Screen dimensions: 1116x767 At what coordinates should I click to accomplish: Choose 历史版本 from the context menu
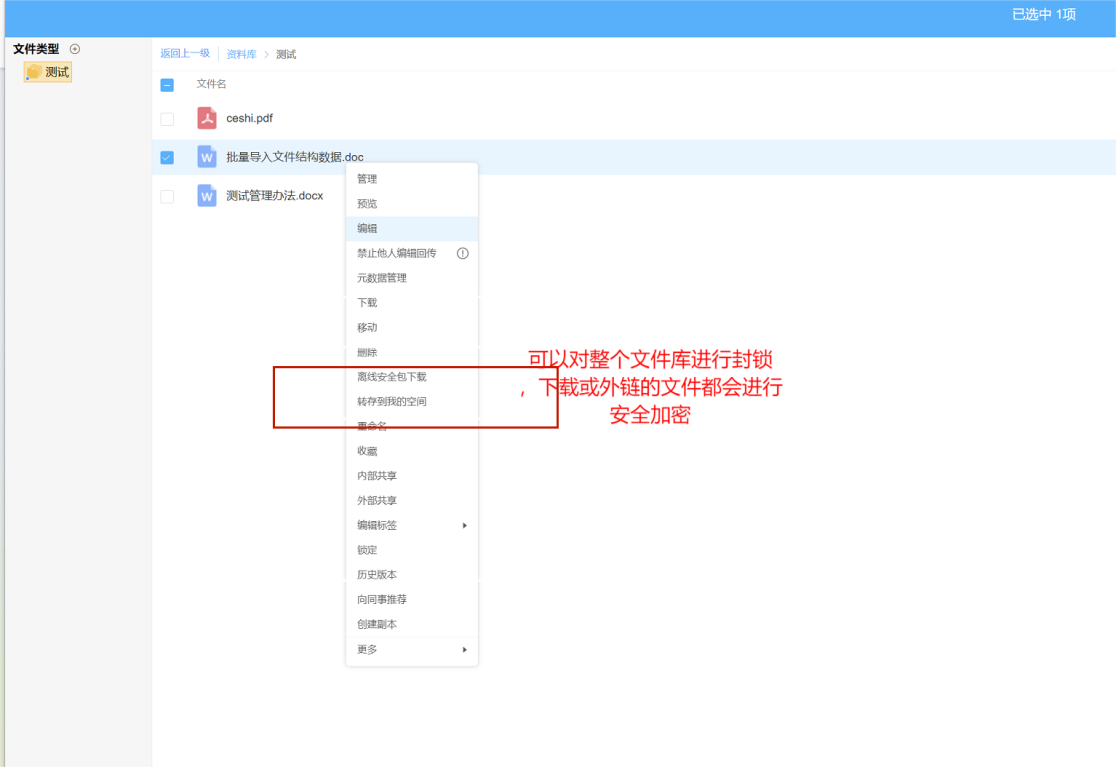coord(377,575)
